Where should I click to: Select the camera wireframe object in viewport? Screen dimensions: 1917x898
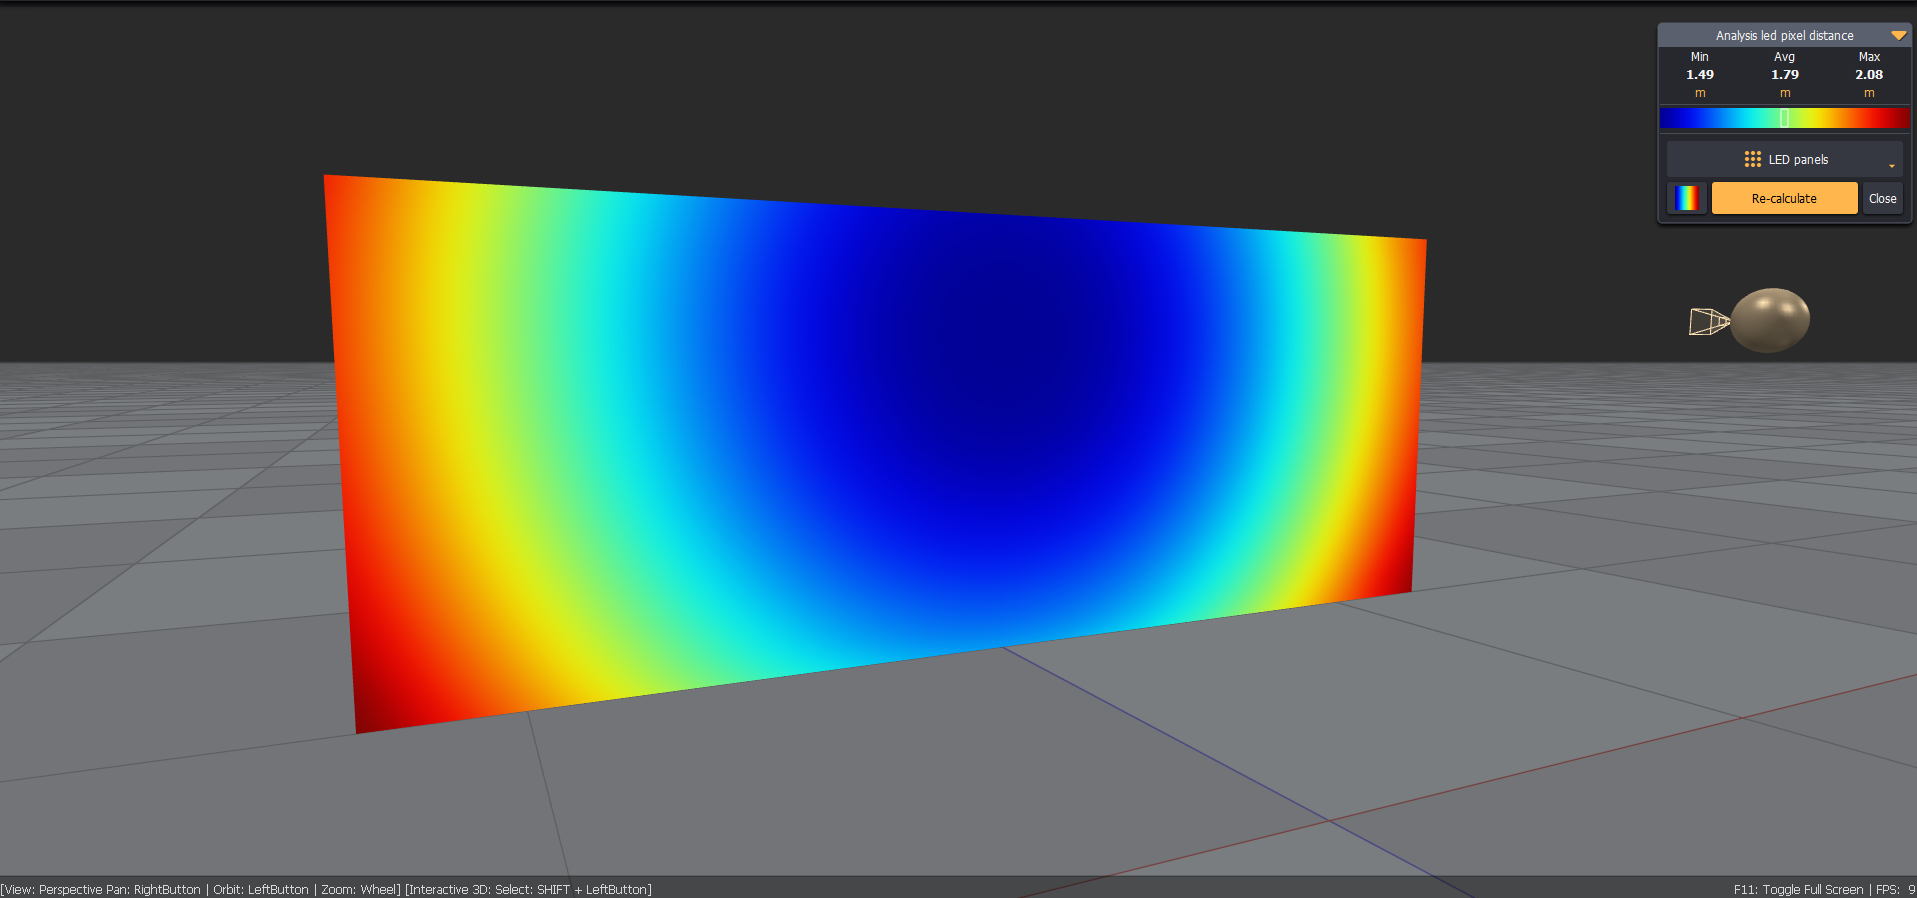tap(1708, 322)
